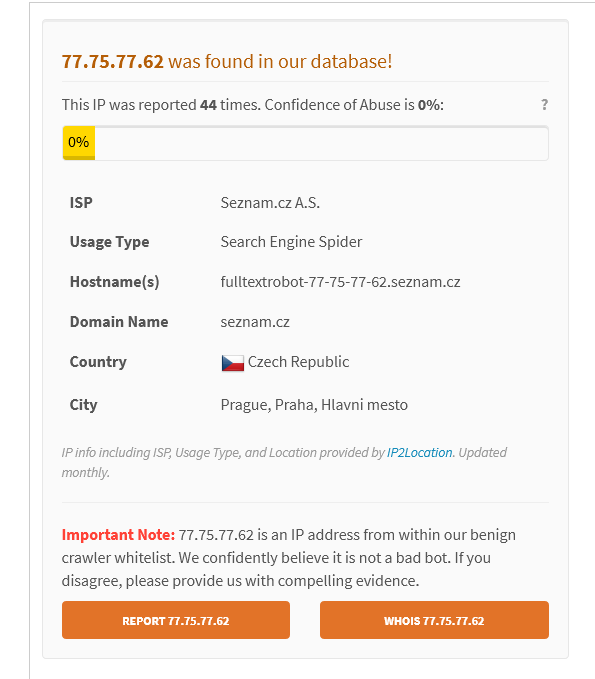Screen dimensions: 595x679
Task: Click the 77.75.77.62 heading IP address
Action: coord(113,61)
